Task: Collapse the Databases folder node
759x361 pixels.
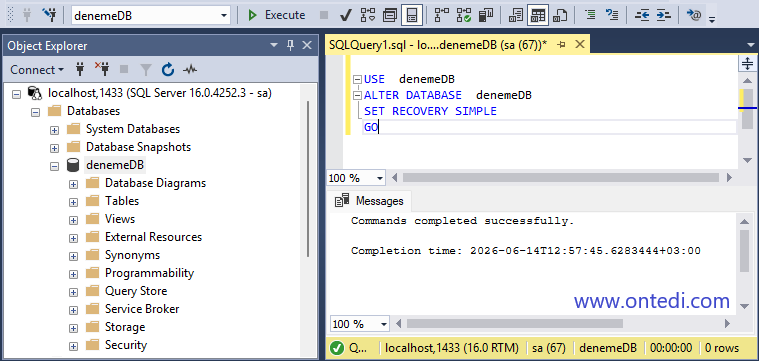Action: pos(35,111)
